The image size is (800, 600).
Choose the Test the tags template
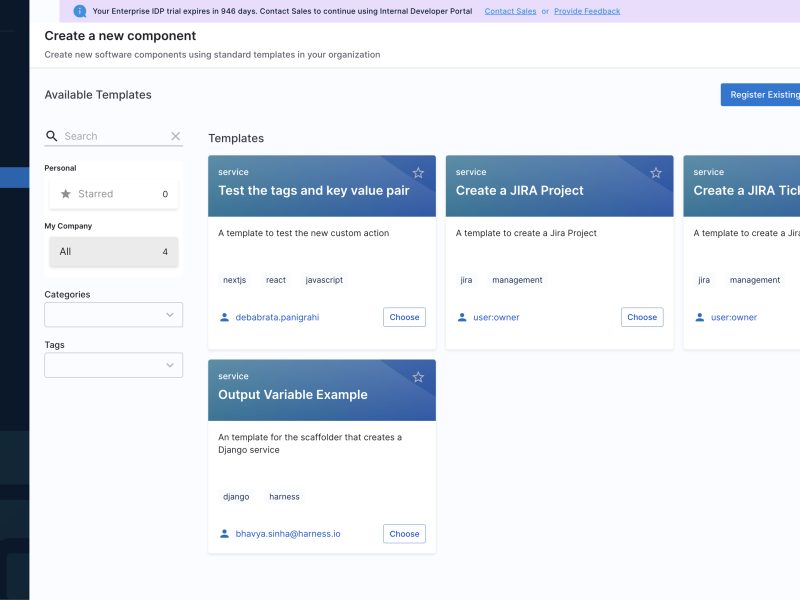pos(404,317)
